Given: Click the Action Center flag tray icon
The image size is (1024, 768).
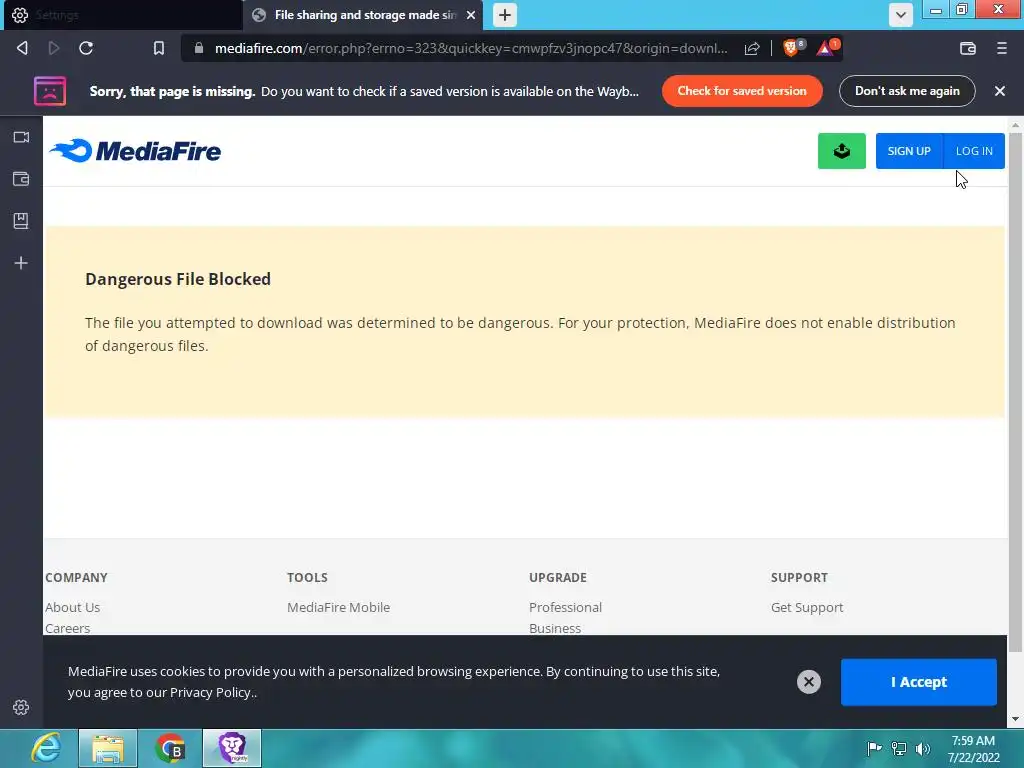Looking at the screenshot, I should tap(874, 748).
